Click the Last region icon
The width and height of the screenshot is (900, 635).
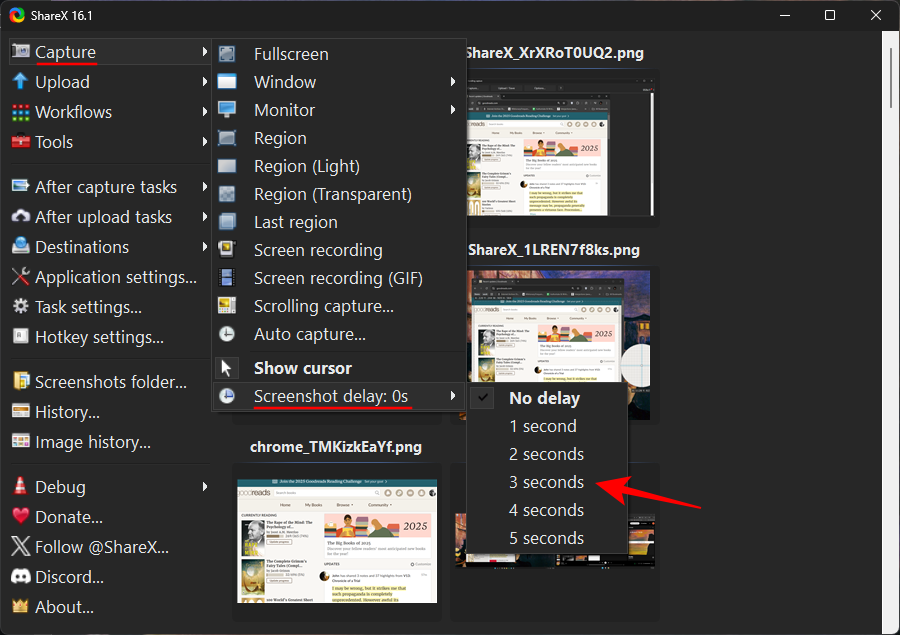pos(228,222)
